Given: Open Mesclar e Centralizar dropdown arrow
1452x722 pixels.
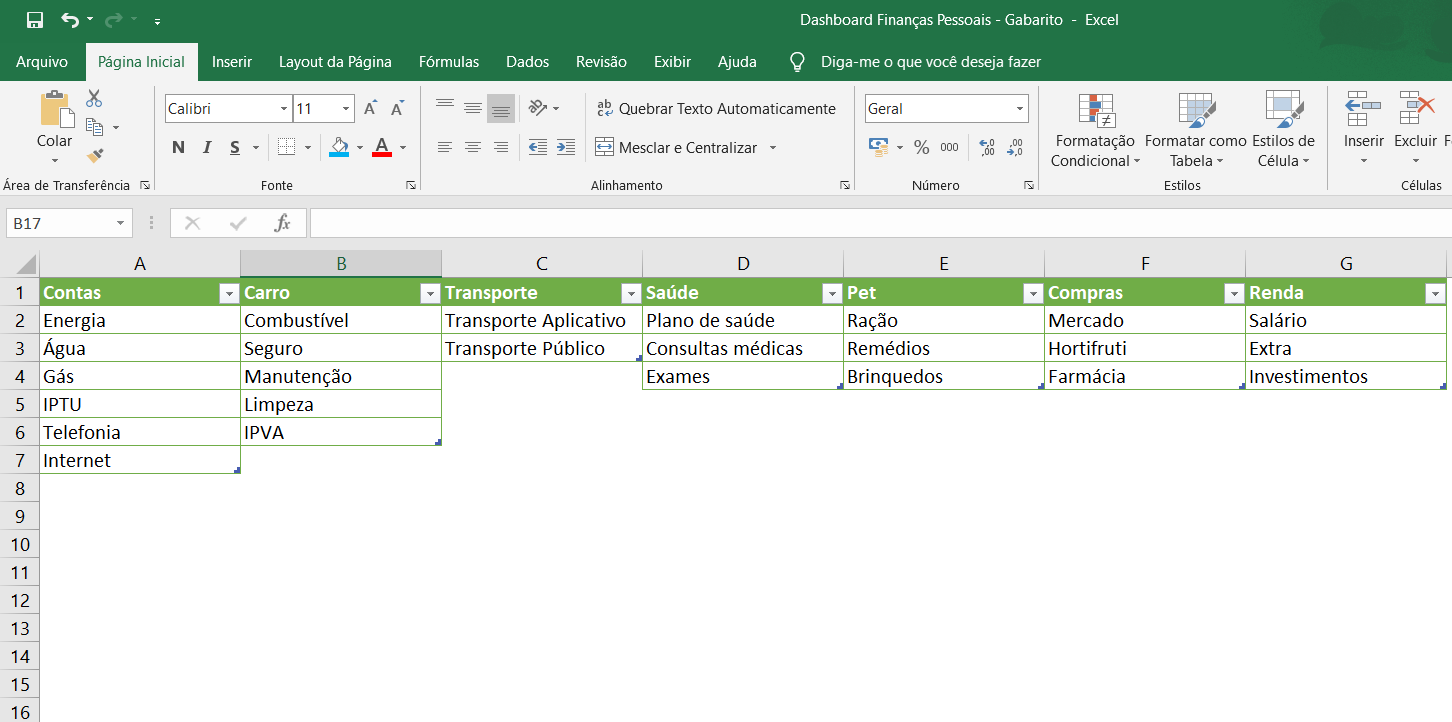Looking at the screenshot, I should click(772, 148).
